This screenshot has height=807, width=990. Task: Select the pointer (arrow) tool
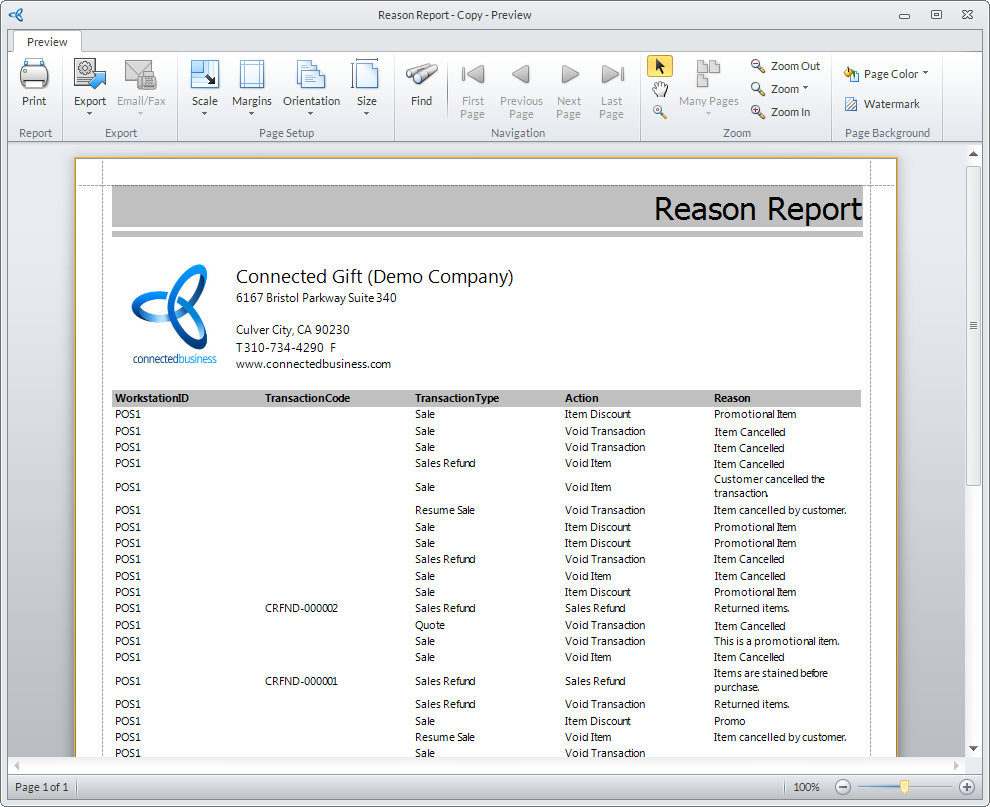pos(659,66)
